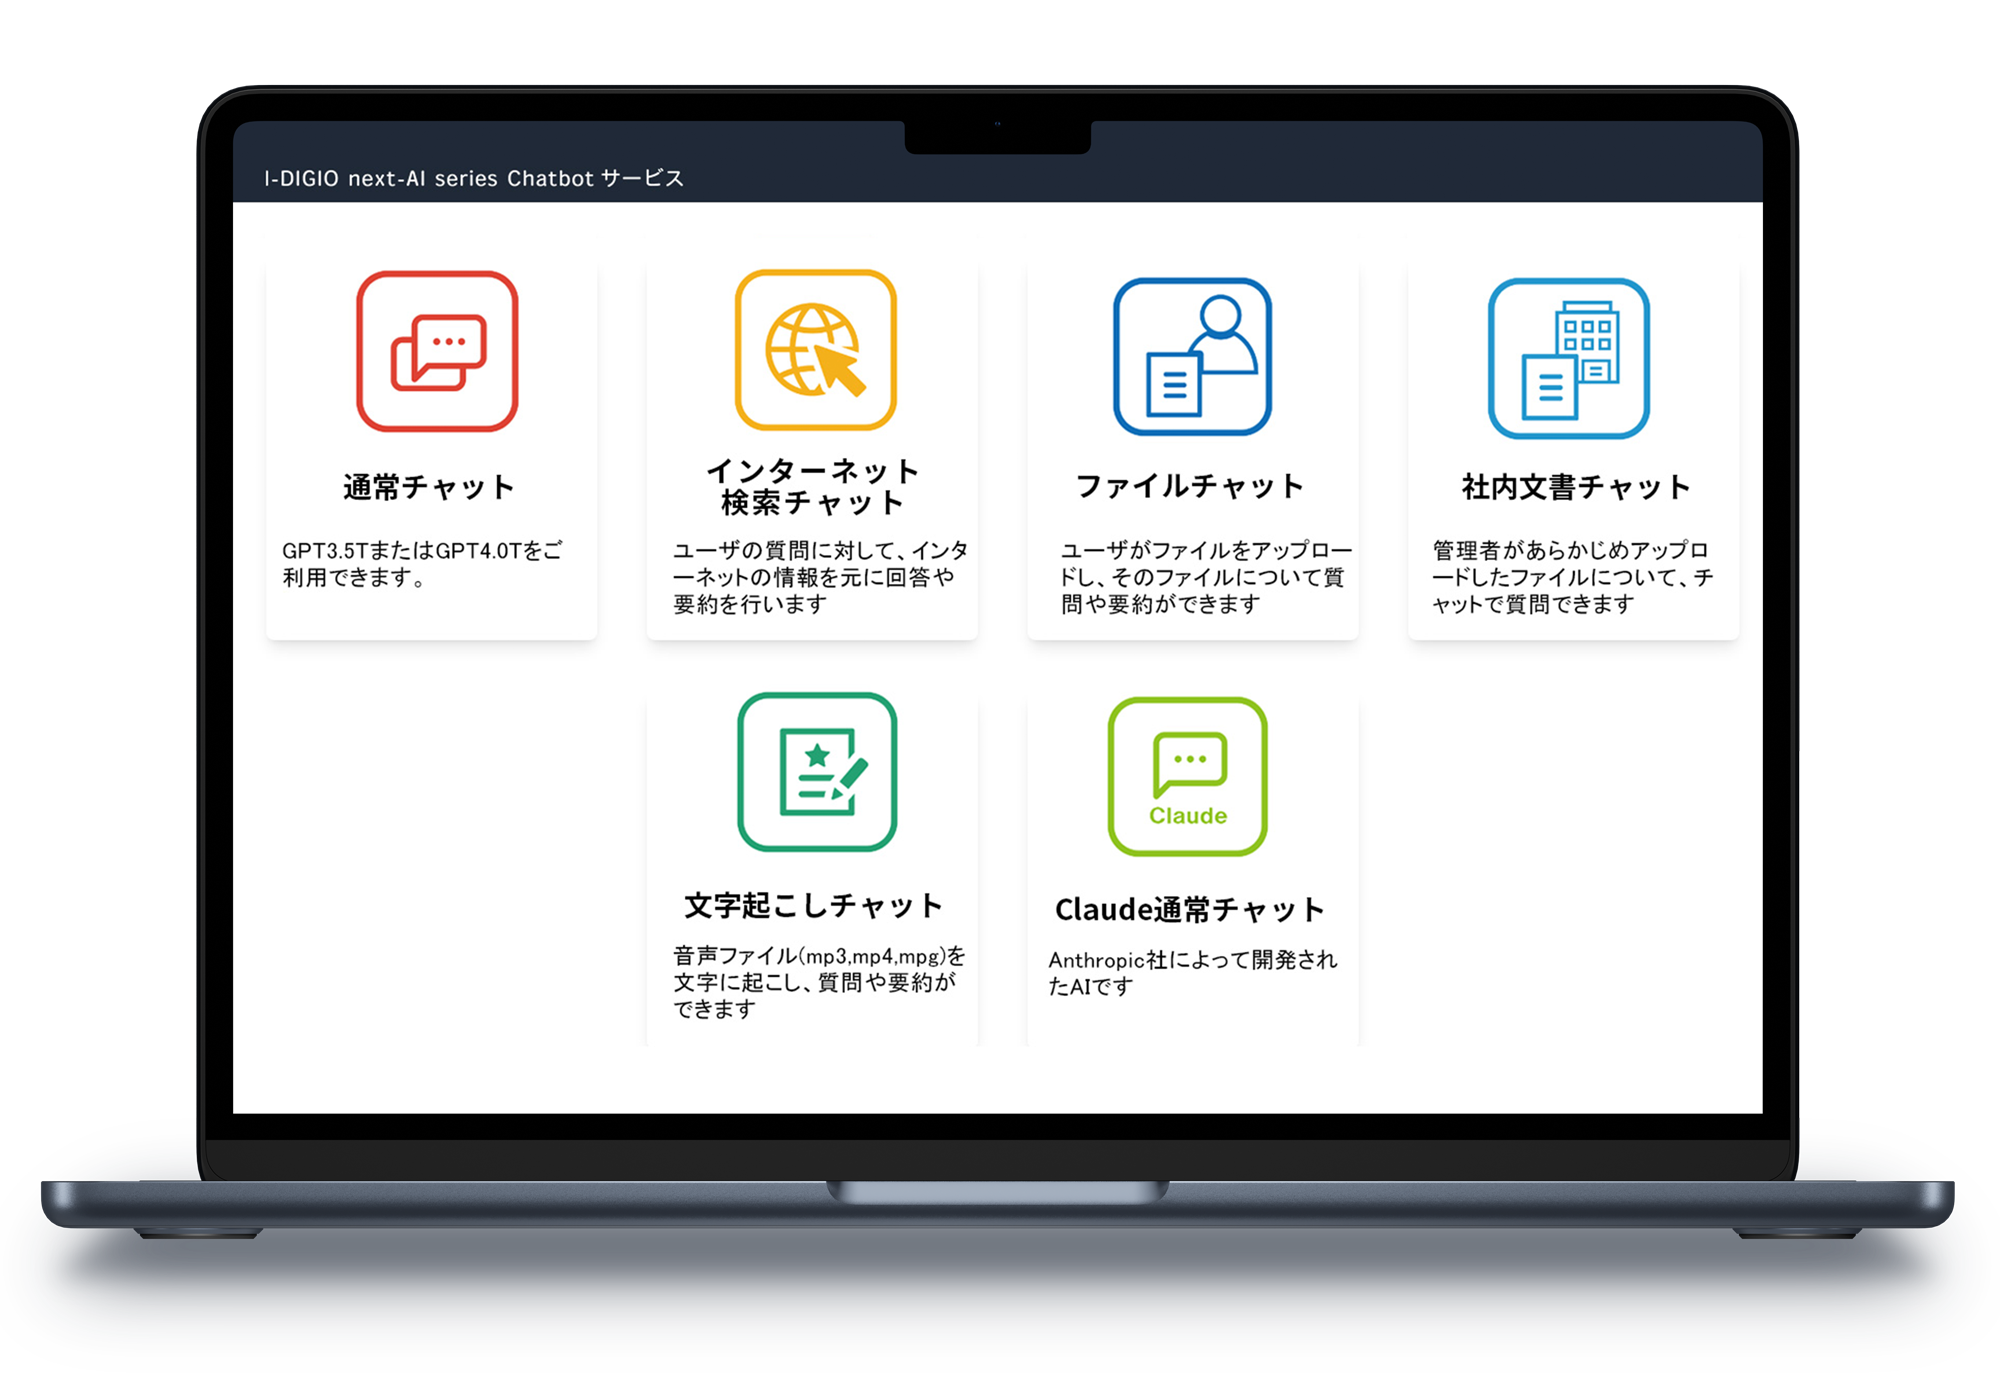Click the description 'ユーザがファイルをアップロードし、そのファイルについて質問や要約ができます'
Image resolution: width=2000 pixels, height=1393 pixels.
click(x=1206, y=577)
